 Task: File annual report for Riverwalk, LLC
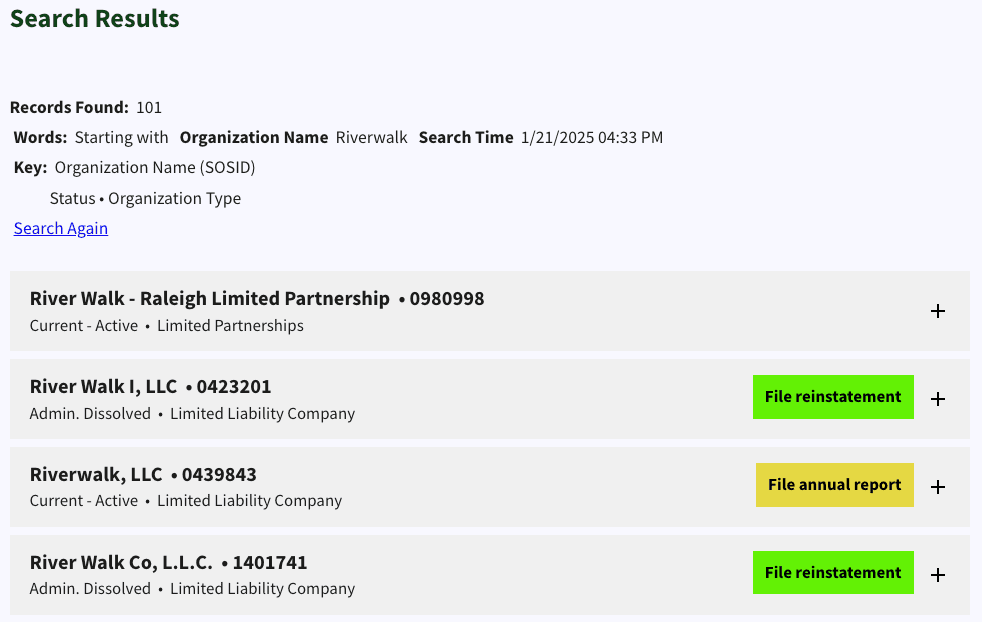[x=834, y=484]
